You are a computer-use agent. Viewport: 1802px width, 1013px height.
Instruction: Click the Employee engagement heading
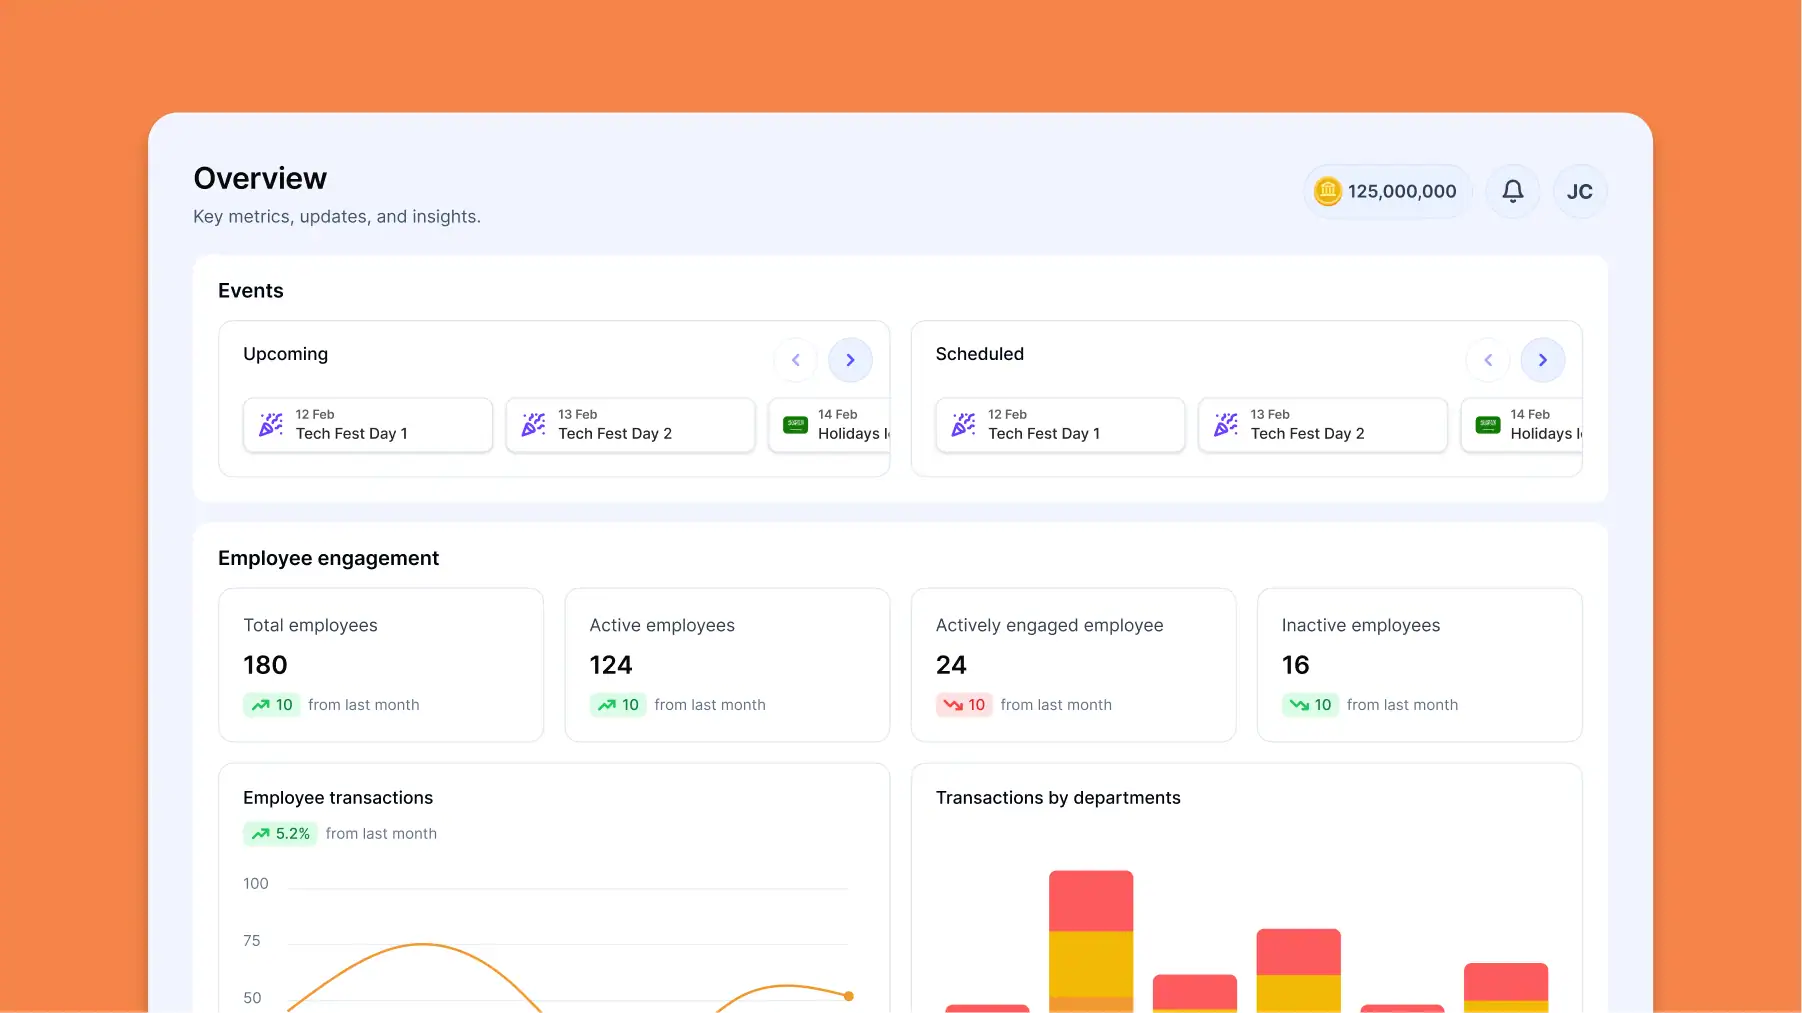[328, 558]
